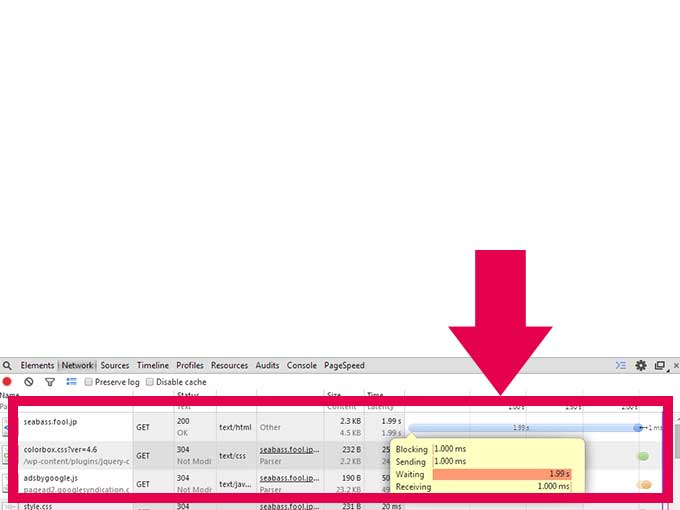
Task: Select the colorbox.css?ver=4.6 request
Action: 60,450
